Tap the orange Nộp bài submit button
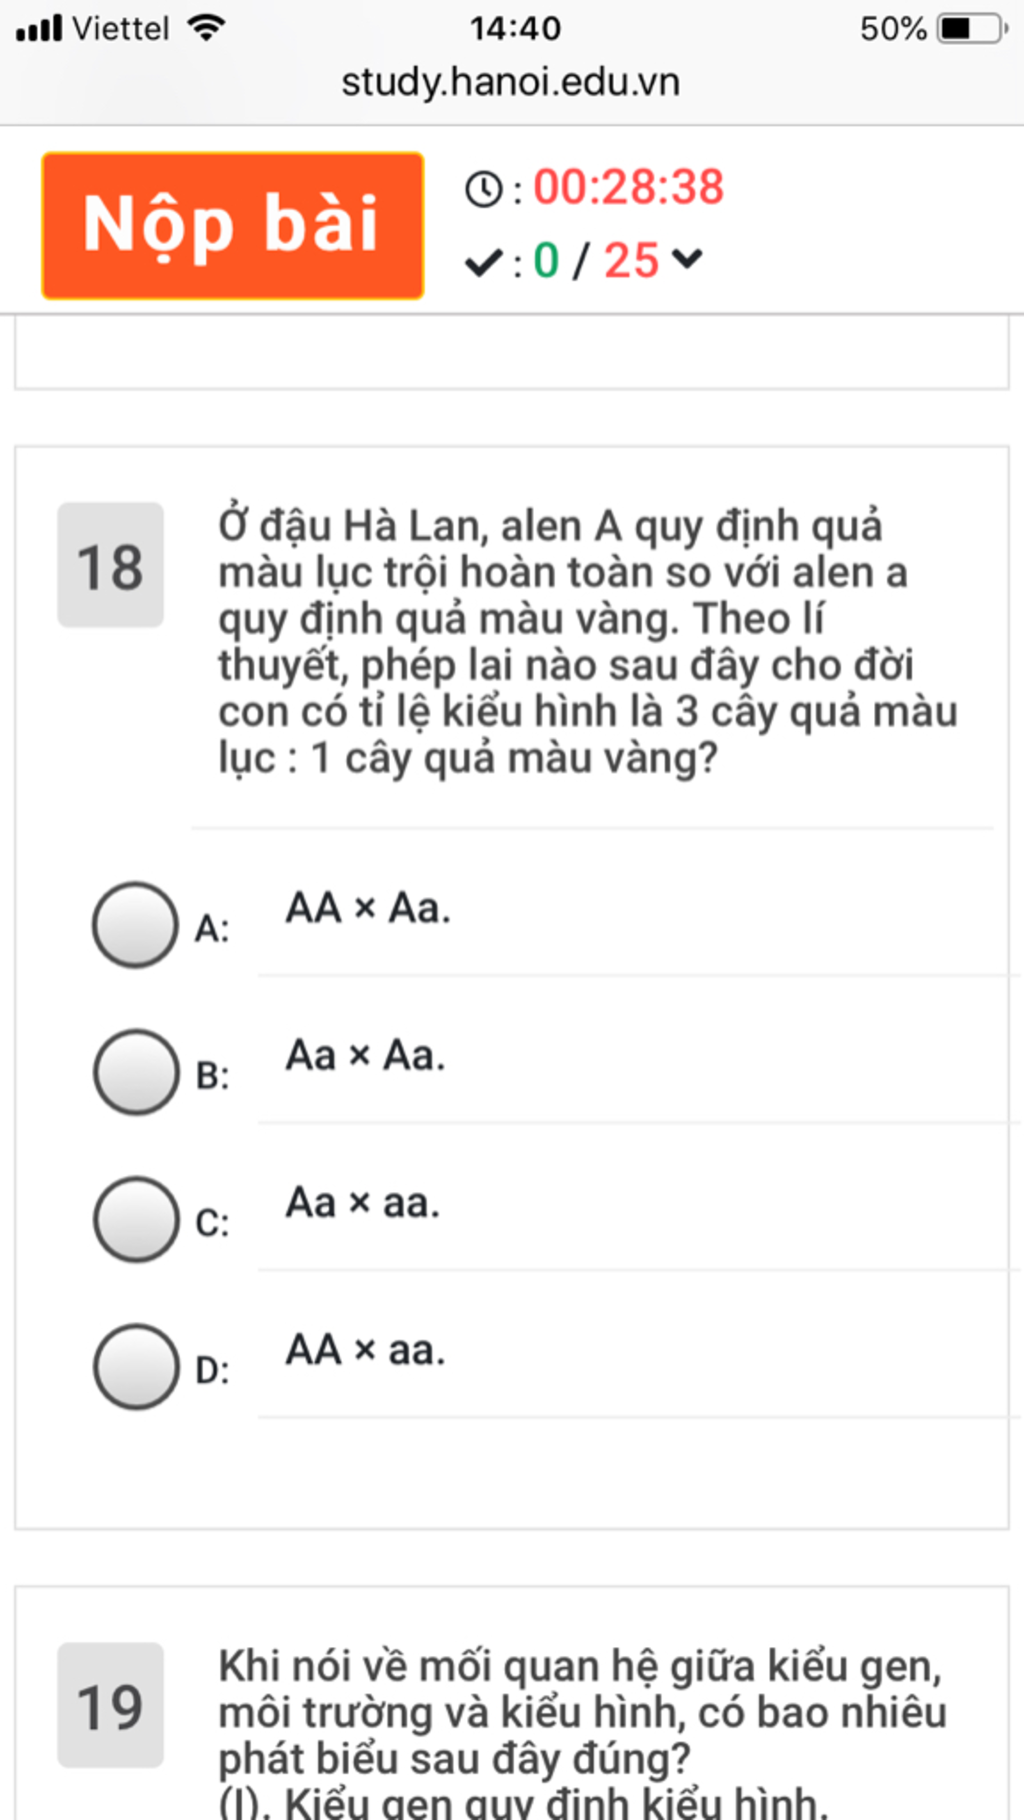1024x1820 pixels. click(232, 225)
